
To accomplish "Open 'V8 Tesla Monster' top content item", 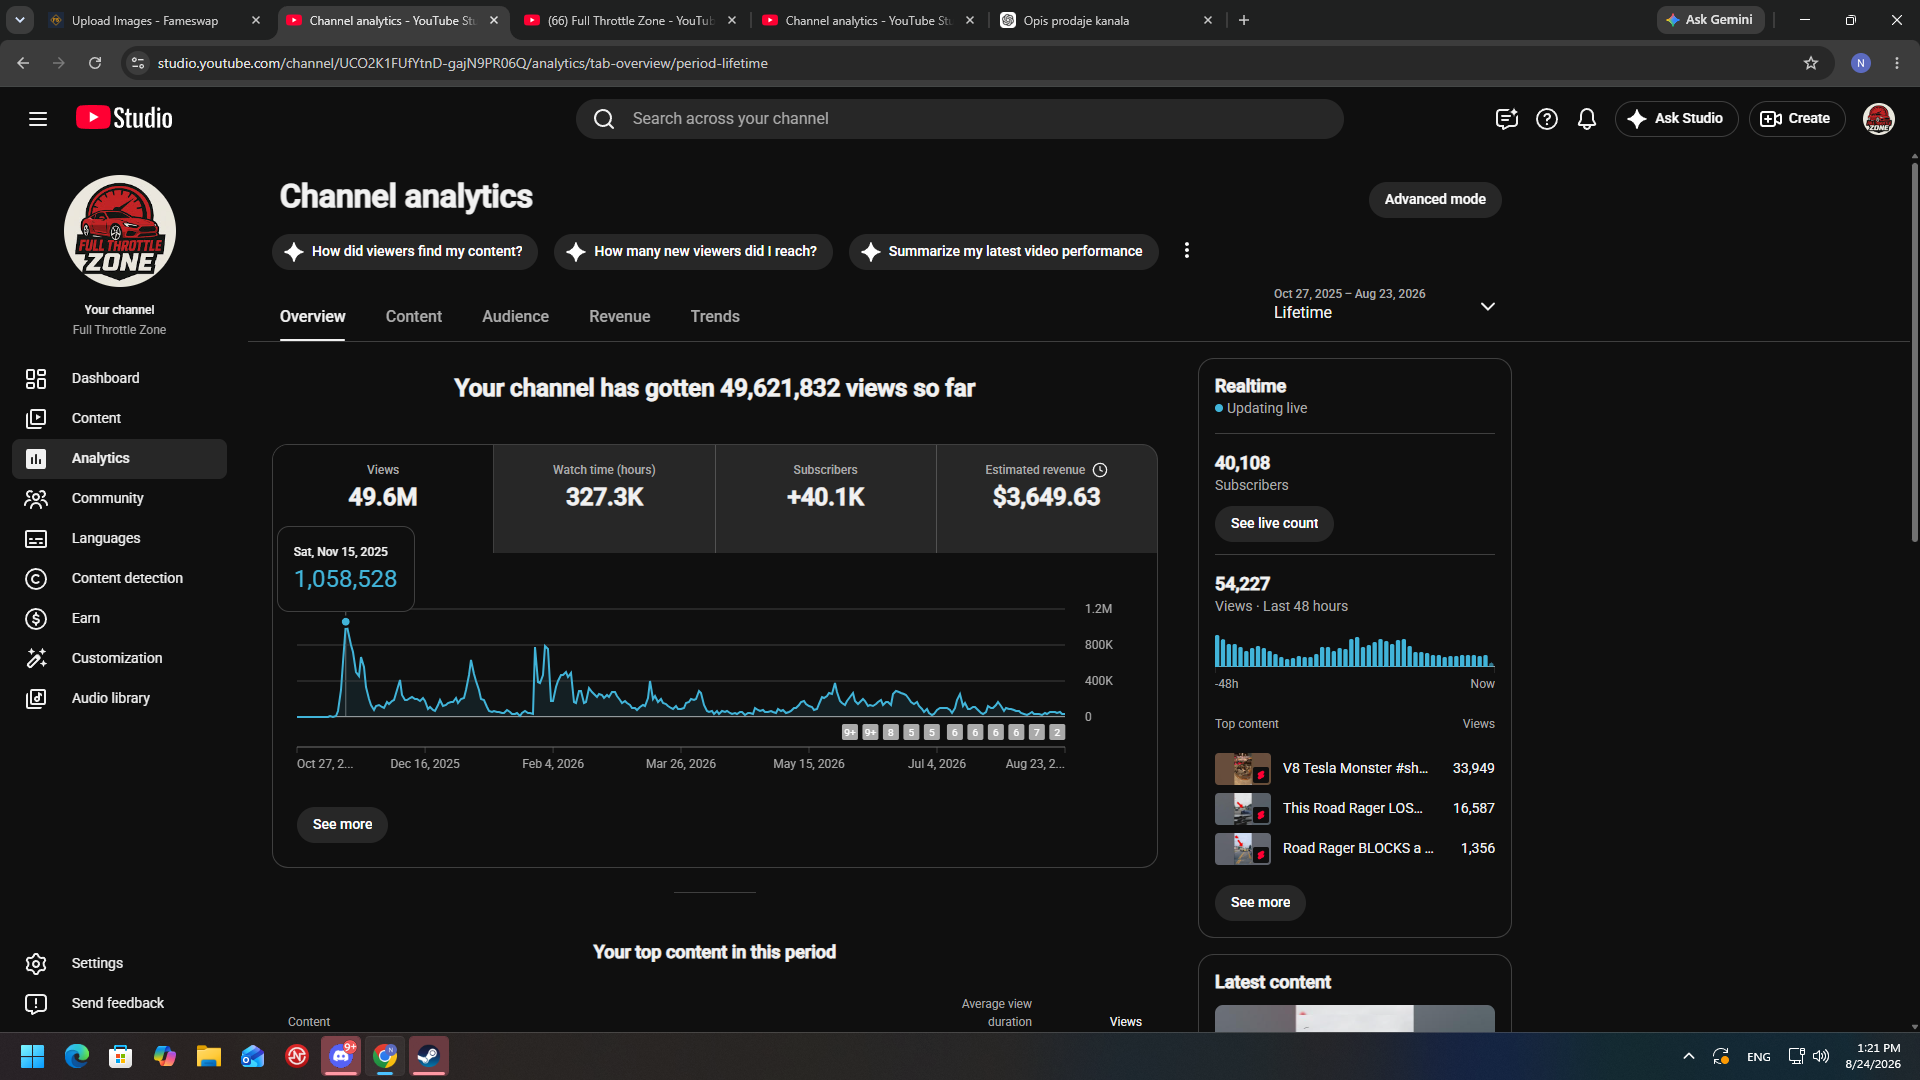I will point(1355,769).
